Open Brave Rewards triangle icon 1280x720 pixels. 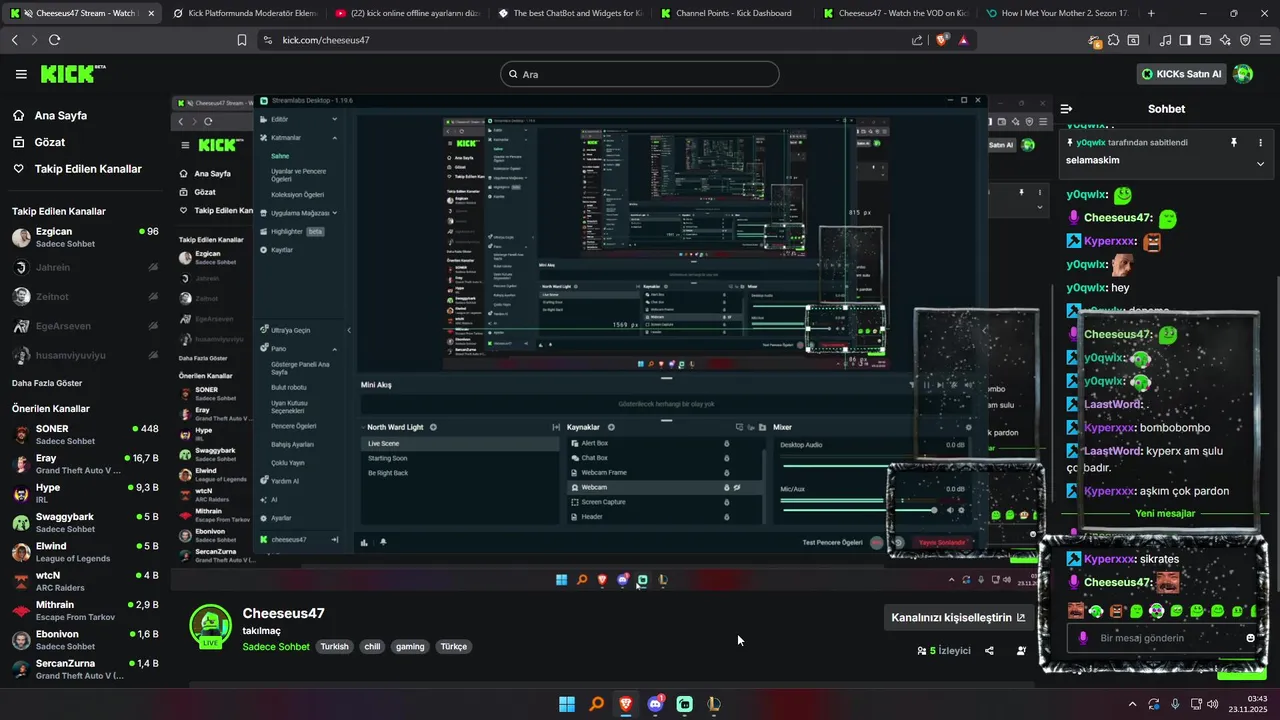963,40
